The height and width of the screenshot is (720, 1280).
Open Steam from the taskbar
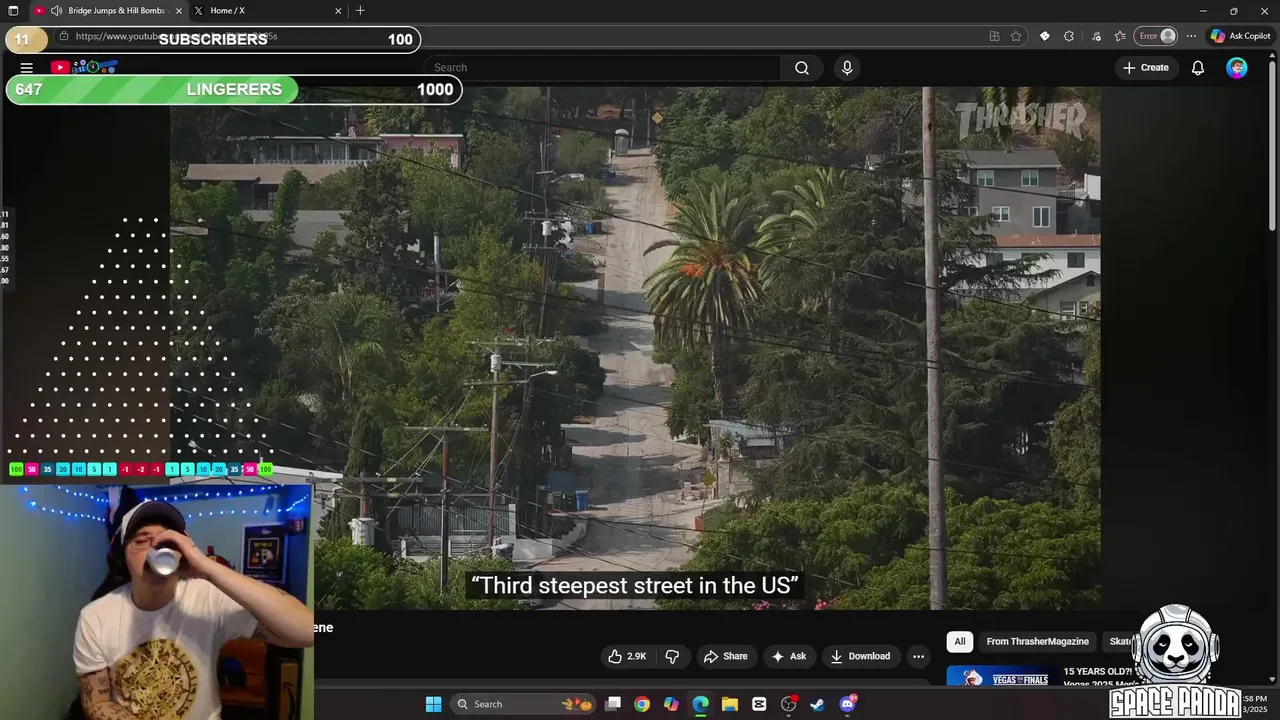(817, 704)
